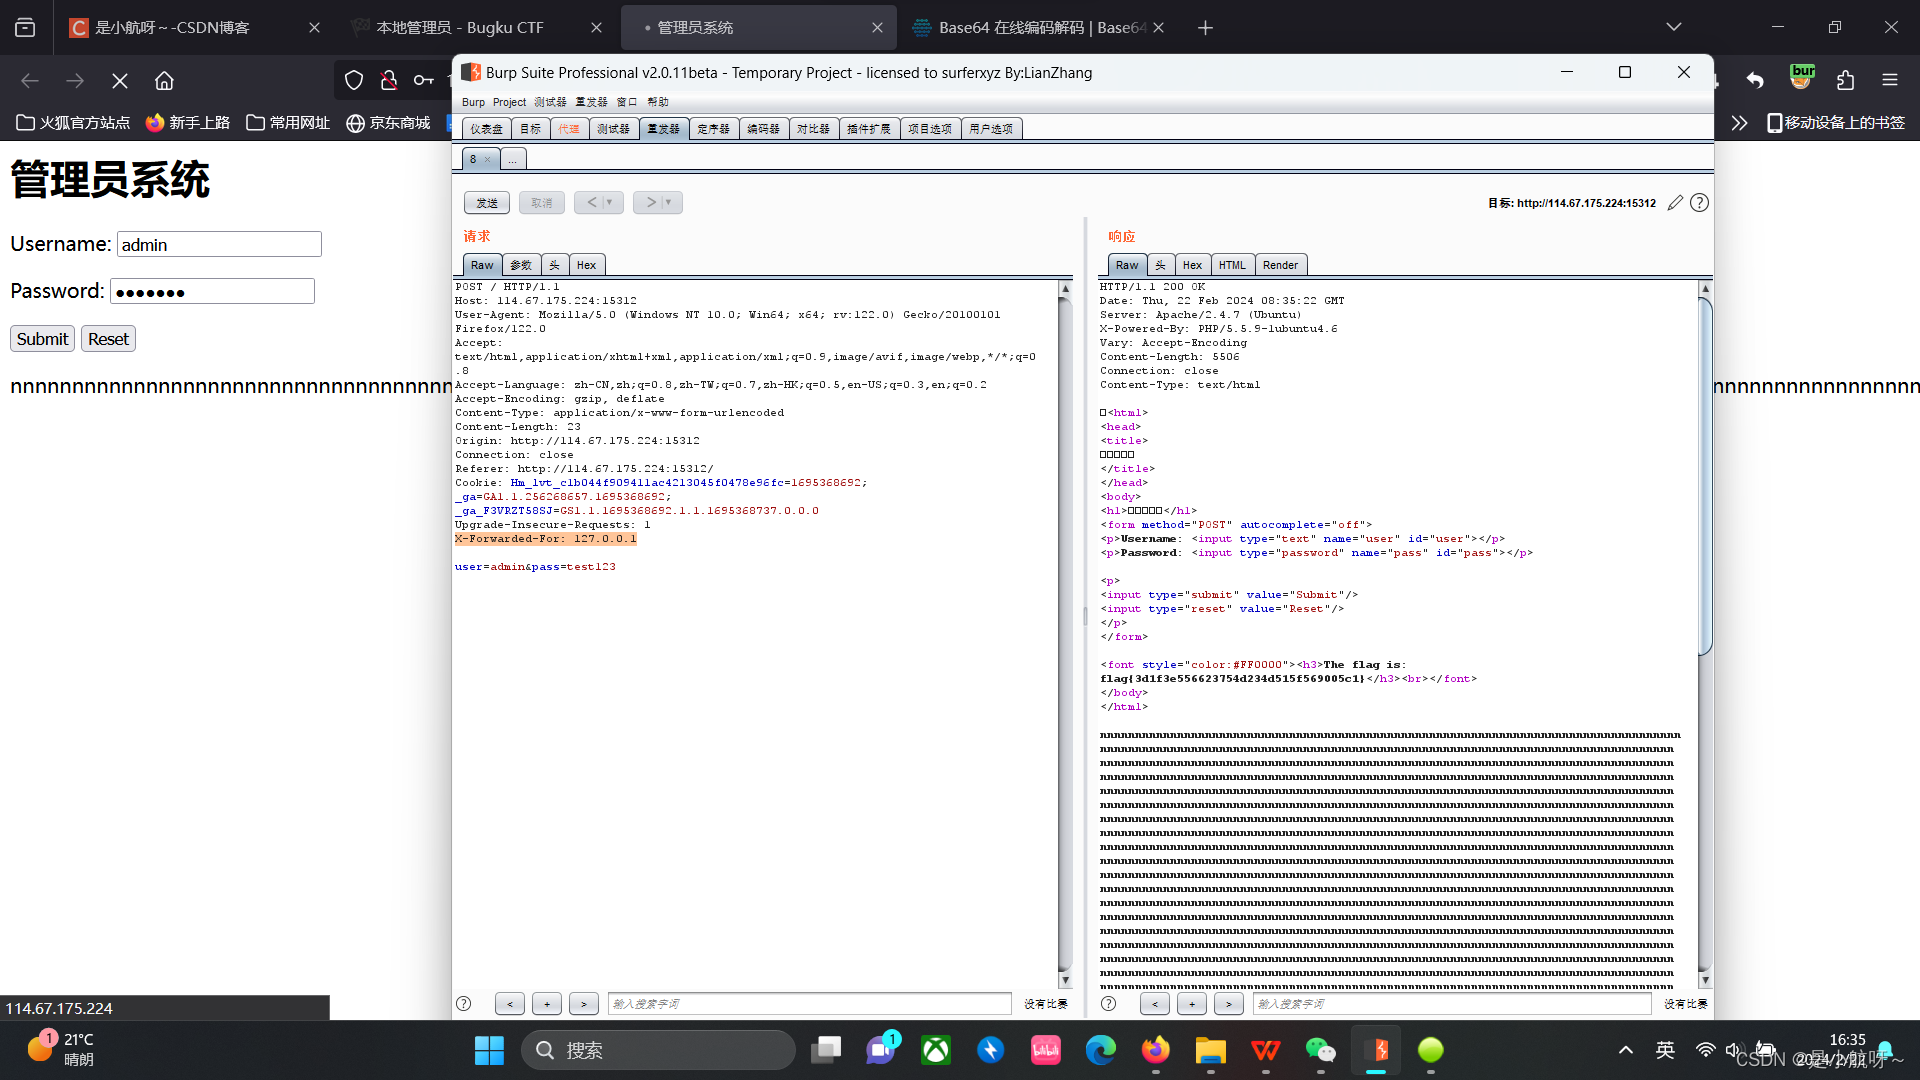Click request pane vertical scrollbar

(1065, 634)
